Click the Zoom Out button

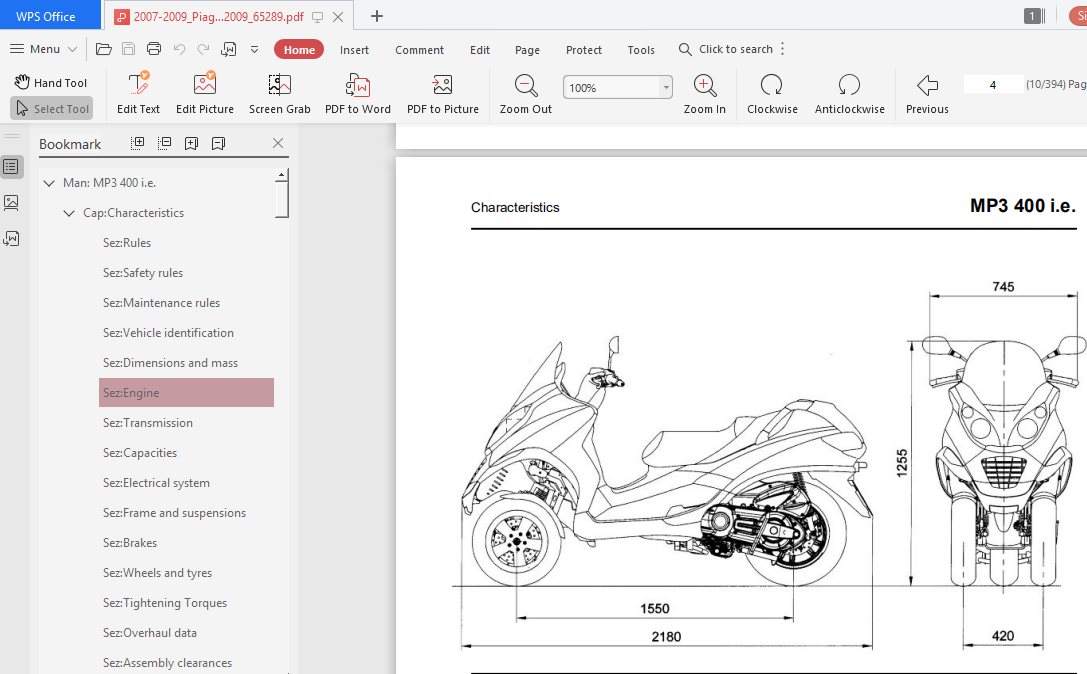click(x=525, y=93)
